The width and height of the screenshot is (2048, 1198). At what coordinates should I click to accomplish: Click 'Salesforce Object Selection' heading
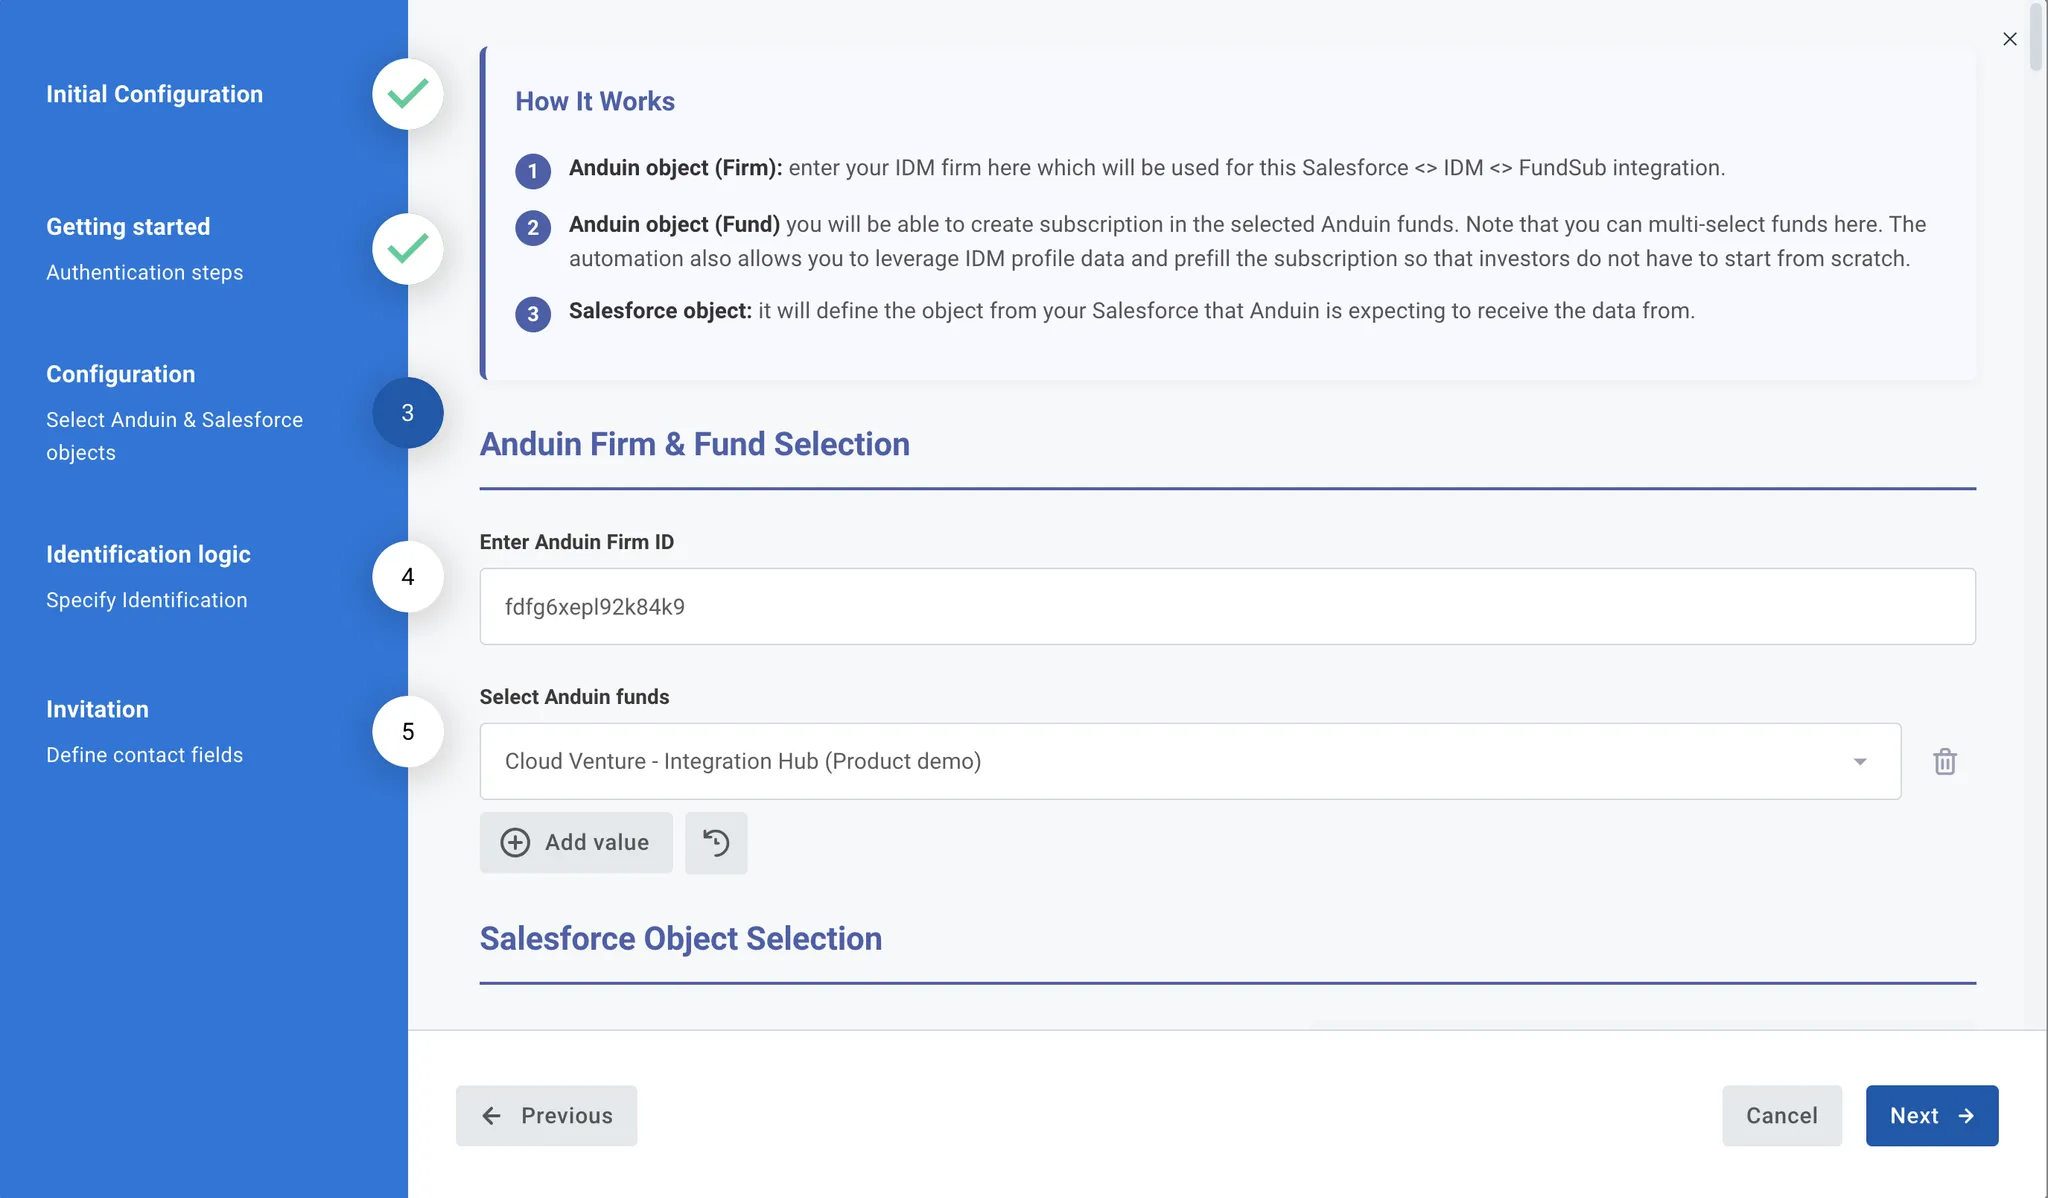click(x=681, y=939)
